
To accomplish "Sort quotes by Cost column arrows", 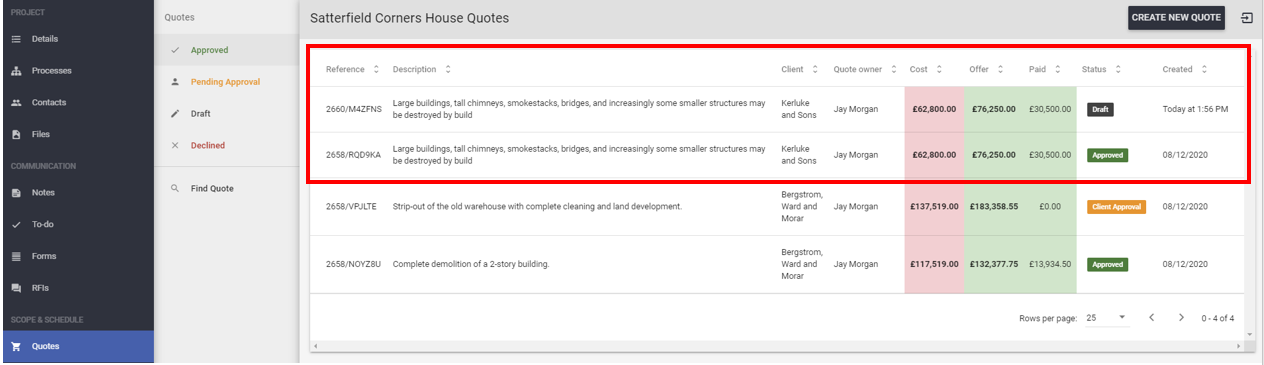I will [939, 69].
